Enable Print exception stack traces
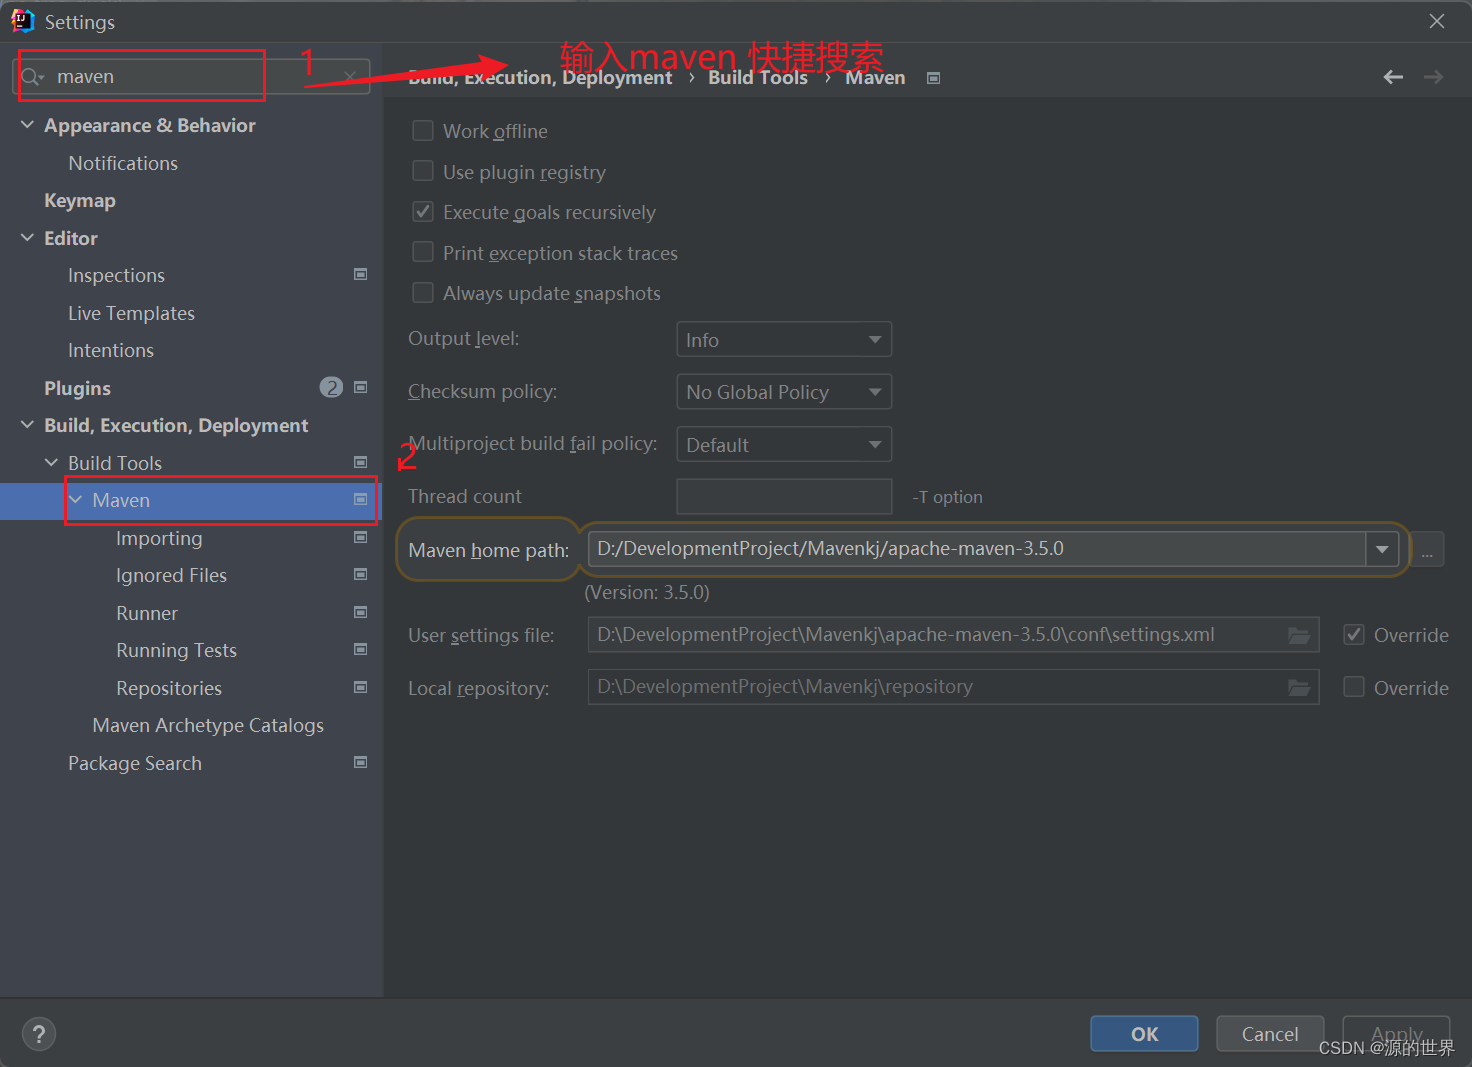The width and height of the screenshot is (1472, 1067). click(423, 252)
